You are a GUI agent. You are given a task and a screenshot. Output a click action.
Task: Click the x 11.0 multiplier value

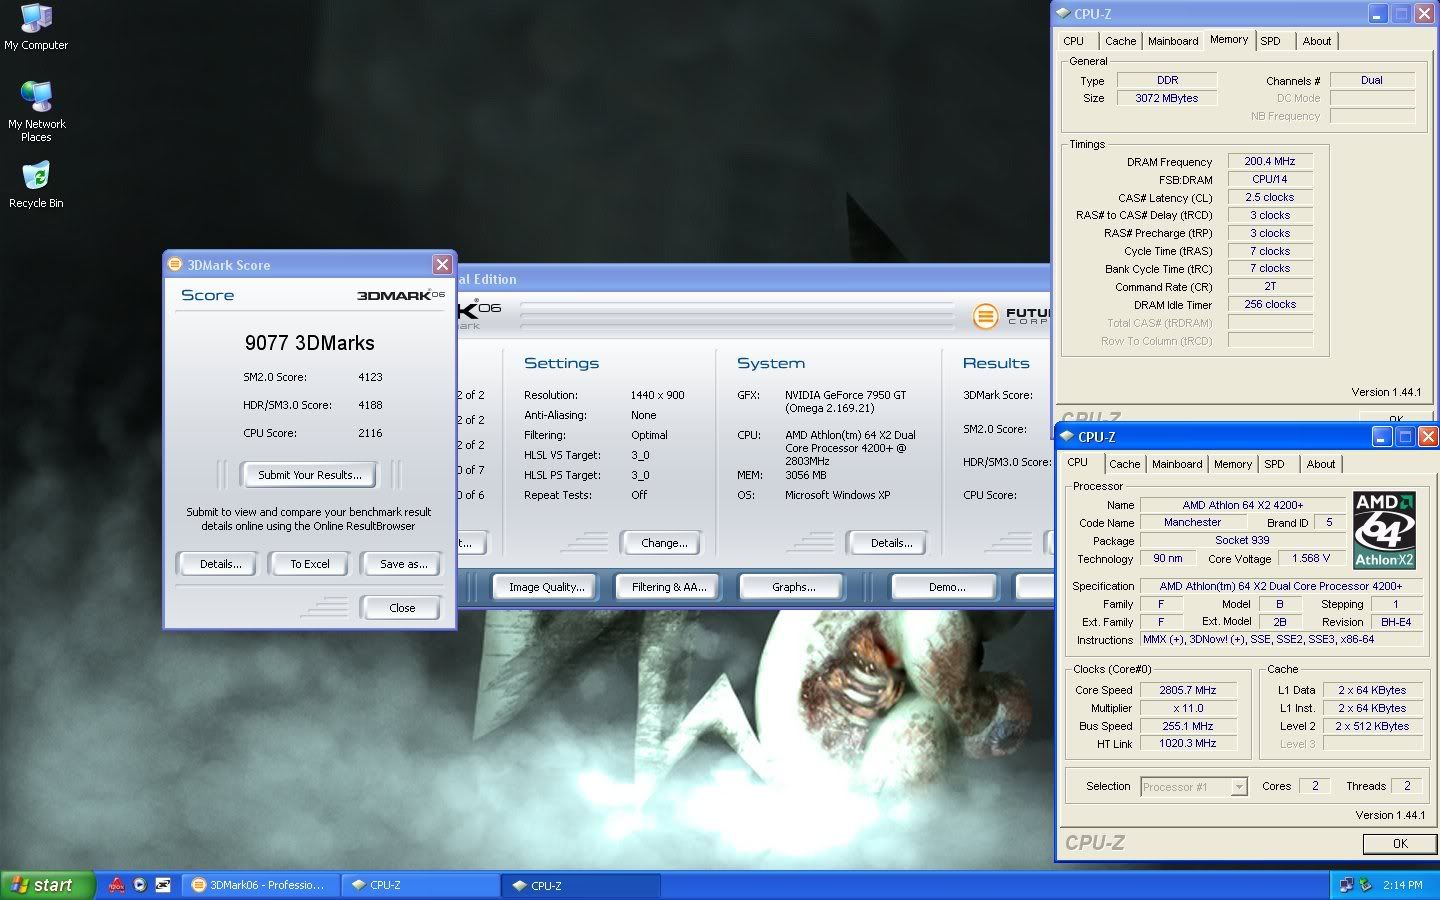[1188, 708]
